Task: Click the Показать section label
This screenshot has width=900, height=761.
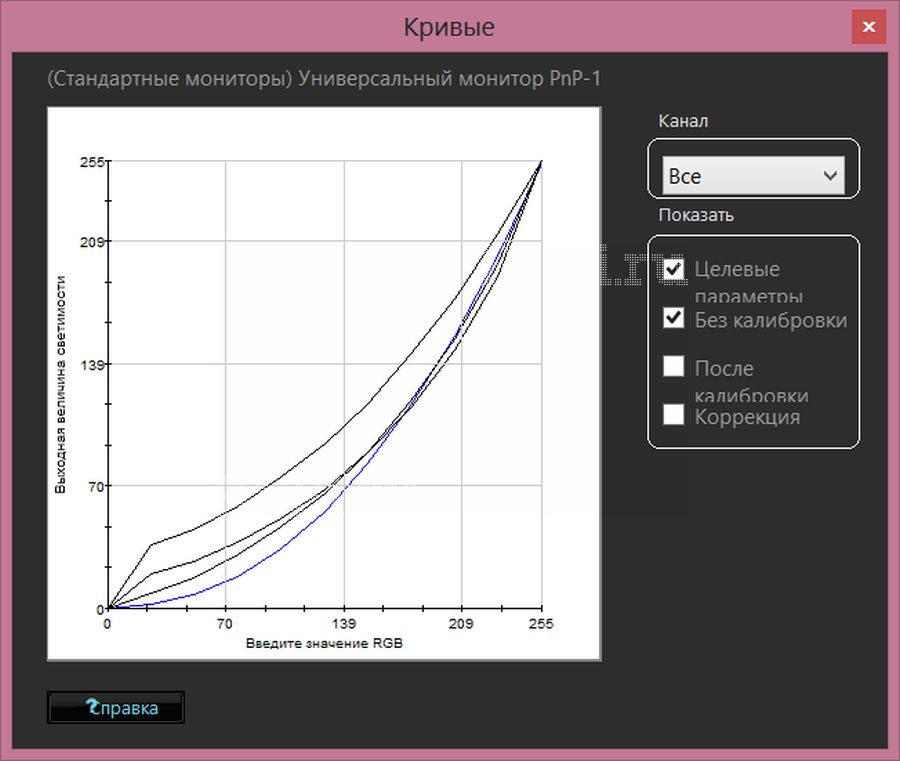Action: click(696, 215)
